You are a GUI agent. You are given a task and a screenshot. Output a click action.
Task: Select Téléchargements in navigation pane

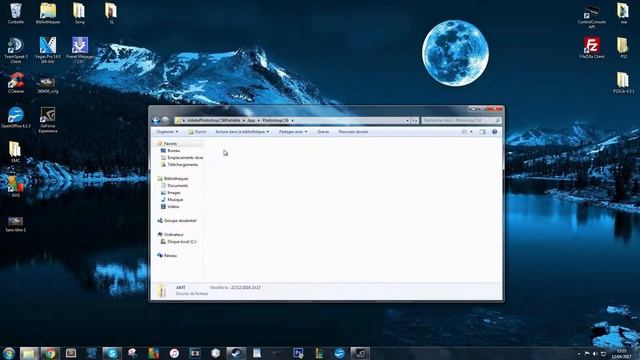pos(179,164)
